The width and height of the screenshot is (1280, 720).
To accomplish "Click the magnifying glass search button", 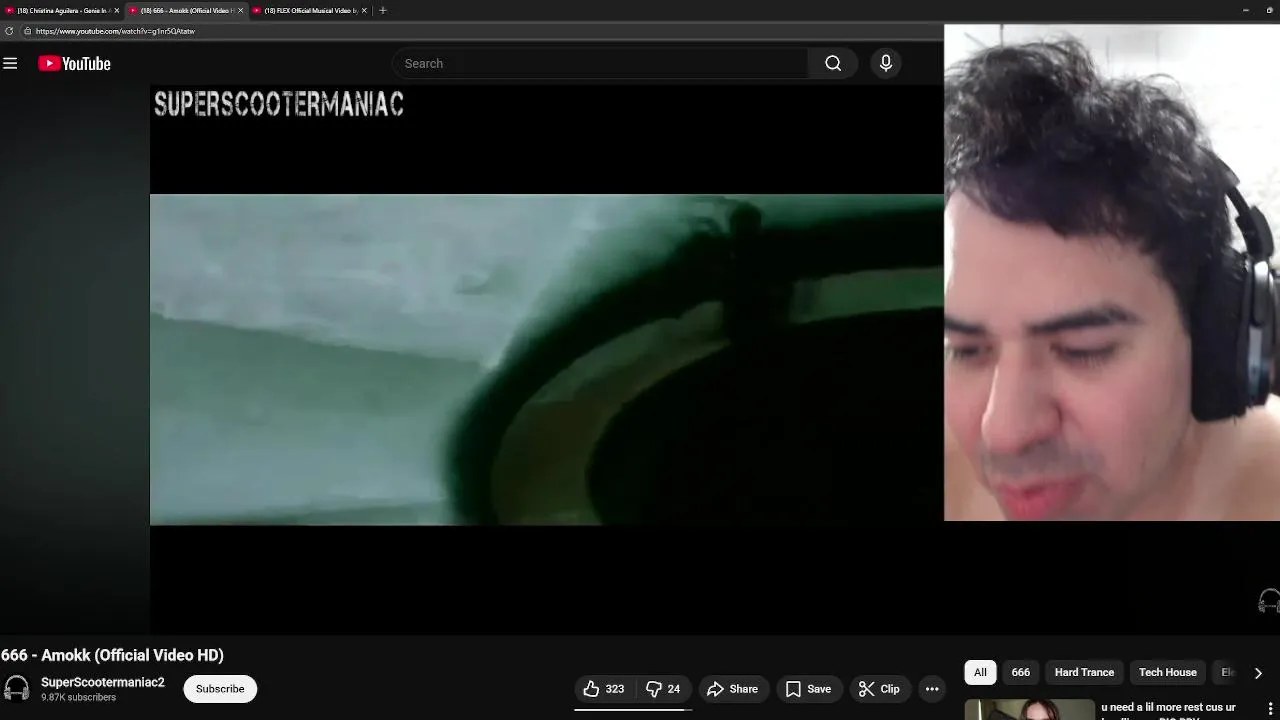I will (833, 64).
